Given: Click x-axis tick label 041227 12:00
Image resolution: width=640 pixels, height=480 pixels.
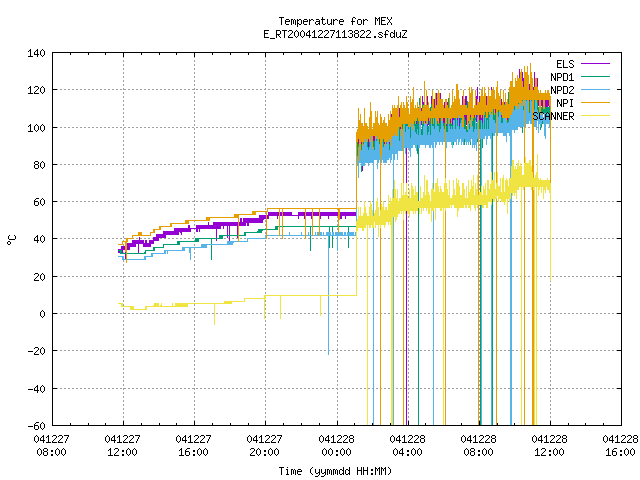Looking at the screenshot, I should (x=122, y=445).
